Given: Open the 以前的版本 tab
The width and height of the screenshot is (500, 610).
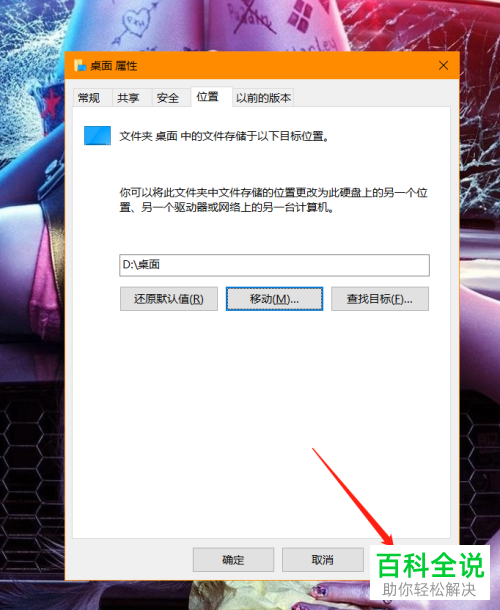Looking at the screenshot, I should coord(263,98).
